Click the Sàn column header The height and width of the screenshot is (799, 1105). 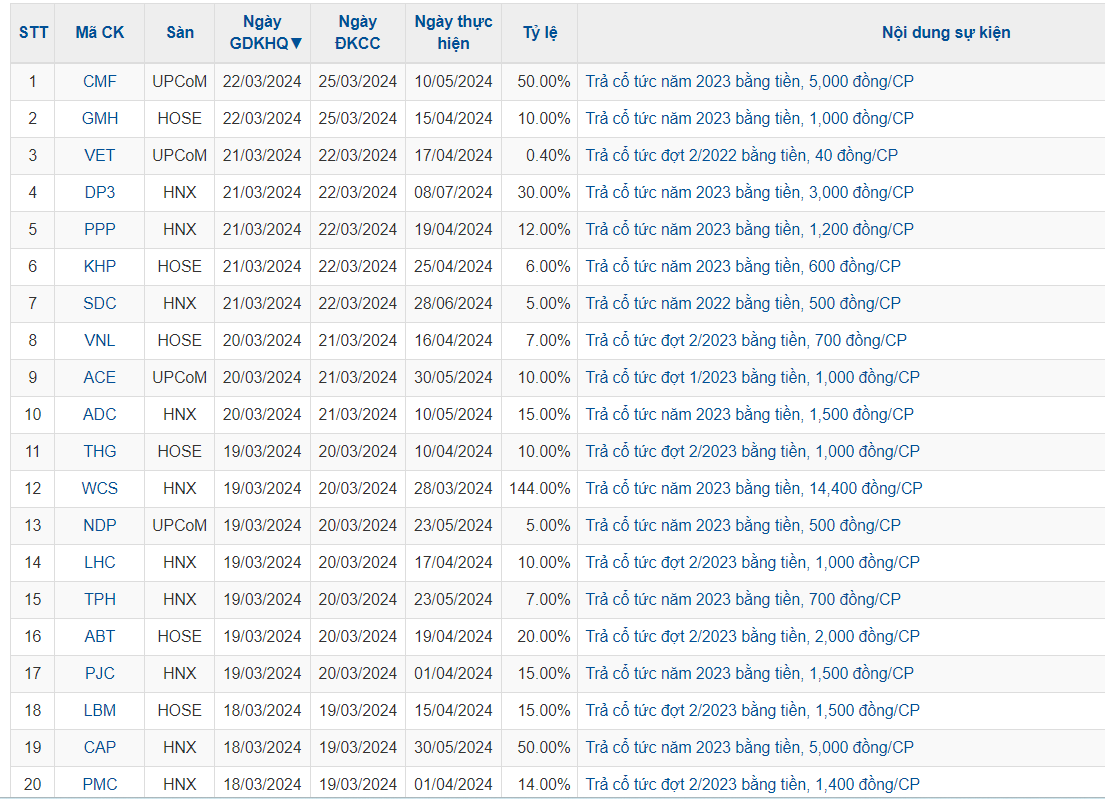[180, 32]
